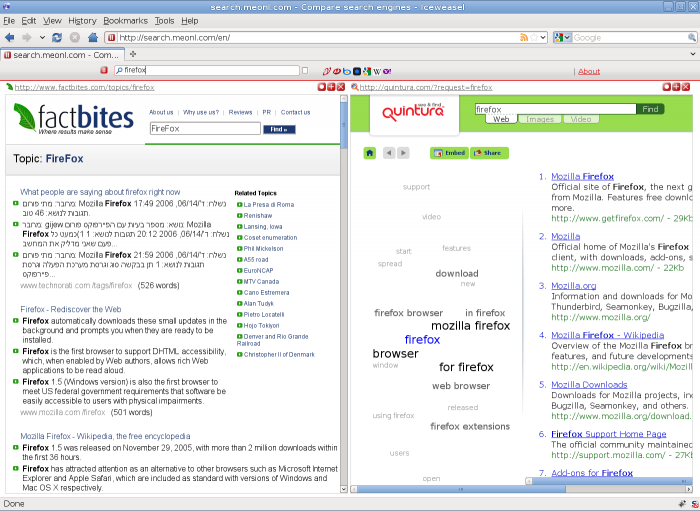Focus the browser URL address field
The height and width of the screenshot is (511, 700).
click(317, 37)
